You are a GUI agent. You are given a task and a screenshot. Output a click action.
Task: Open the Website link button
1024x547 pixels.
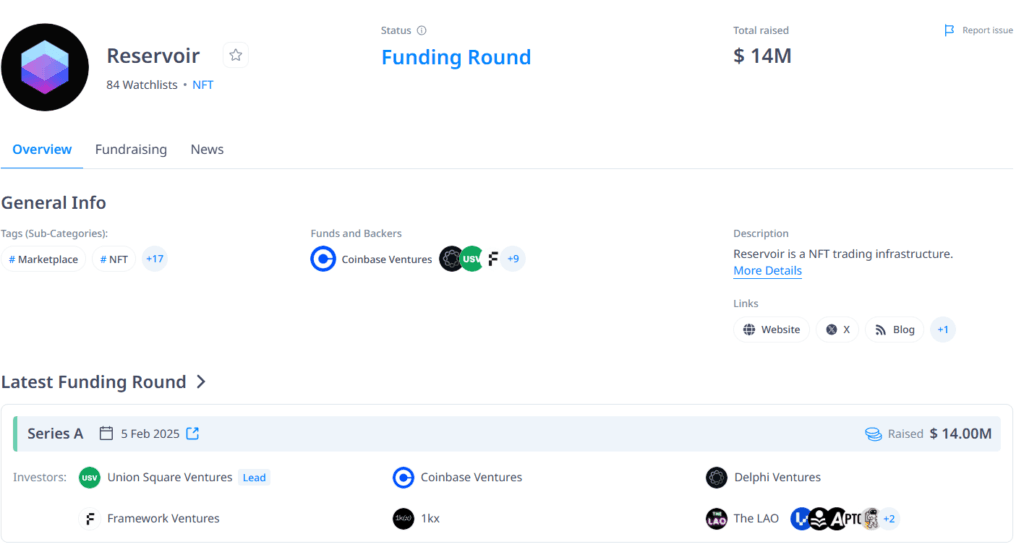point(771,329)
